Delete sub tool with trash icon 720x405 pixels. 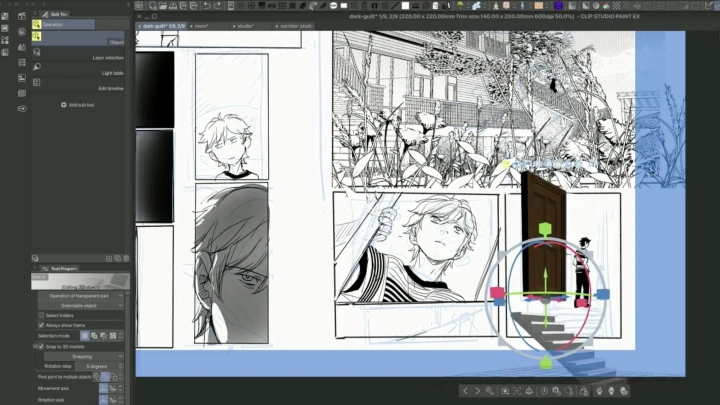pyautogui.click(x=126, y=259)
